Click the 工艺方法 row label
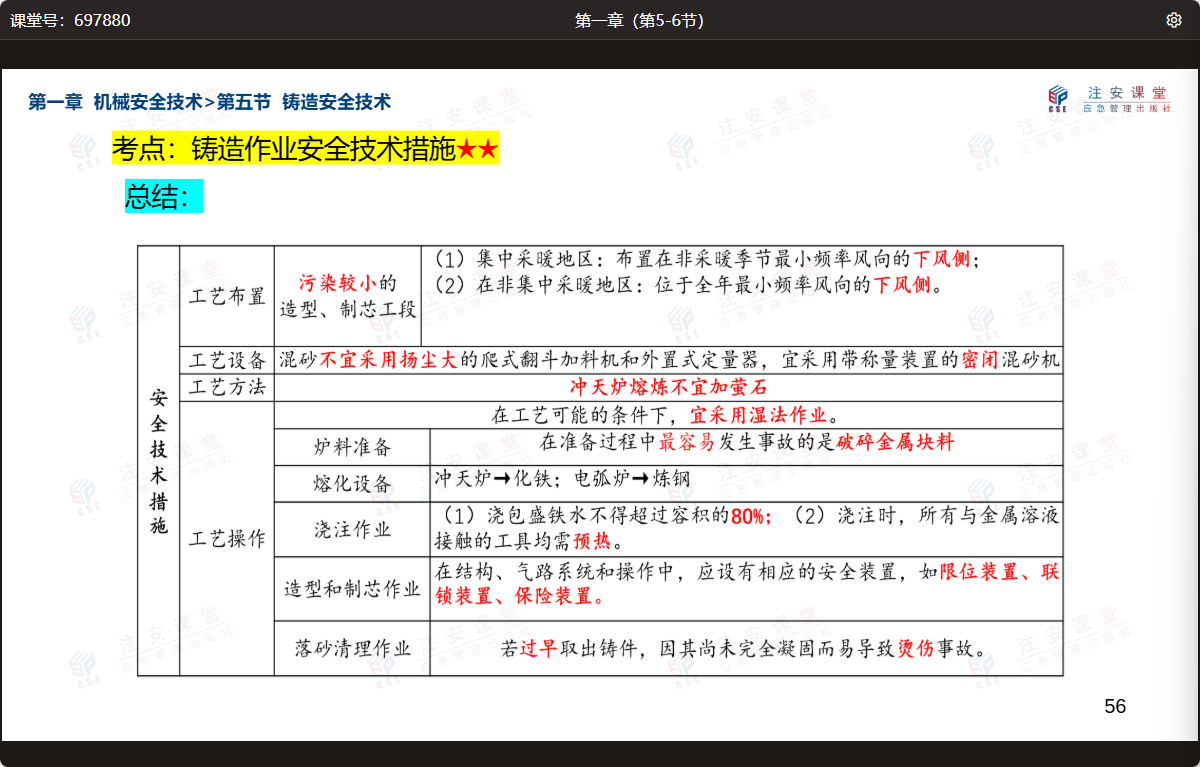The image size is (1200, 767). pyautogui.click(x=227, y=387)
